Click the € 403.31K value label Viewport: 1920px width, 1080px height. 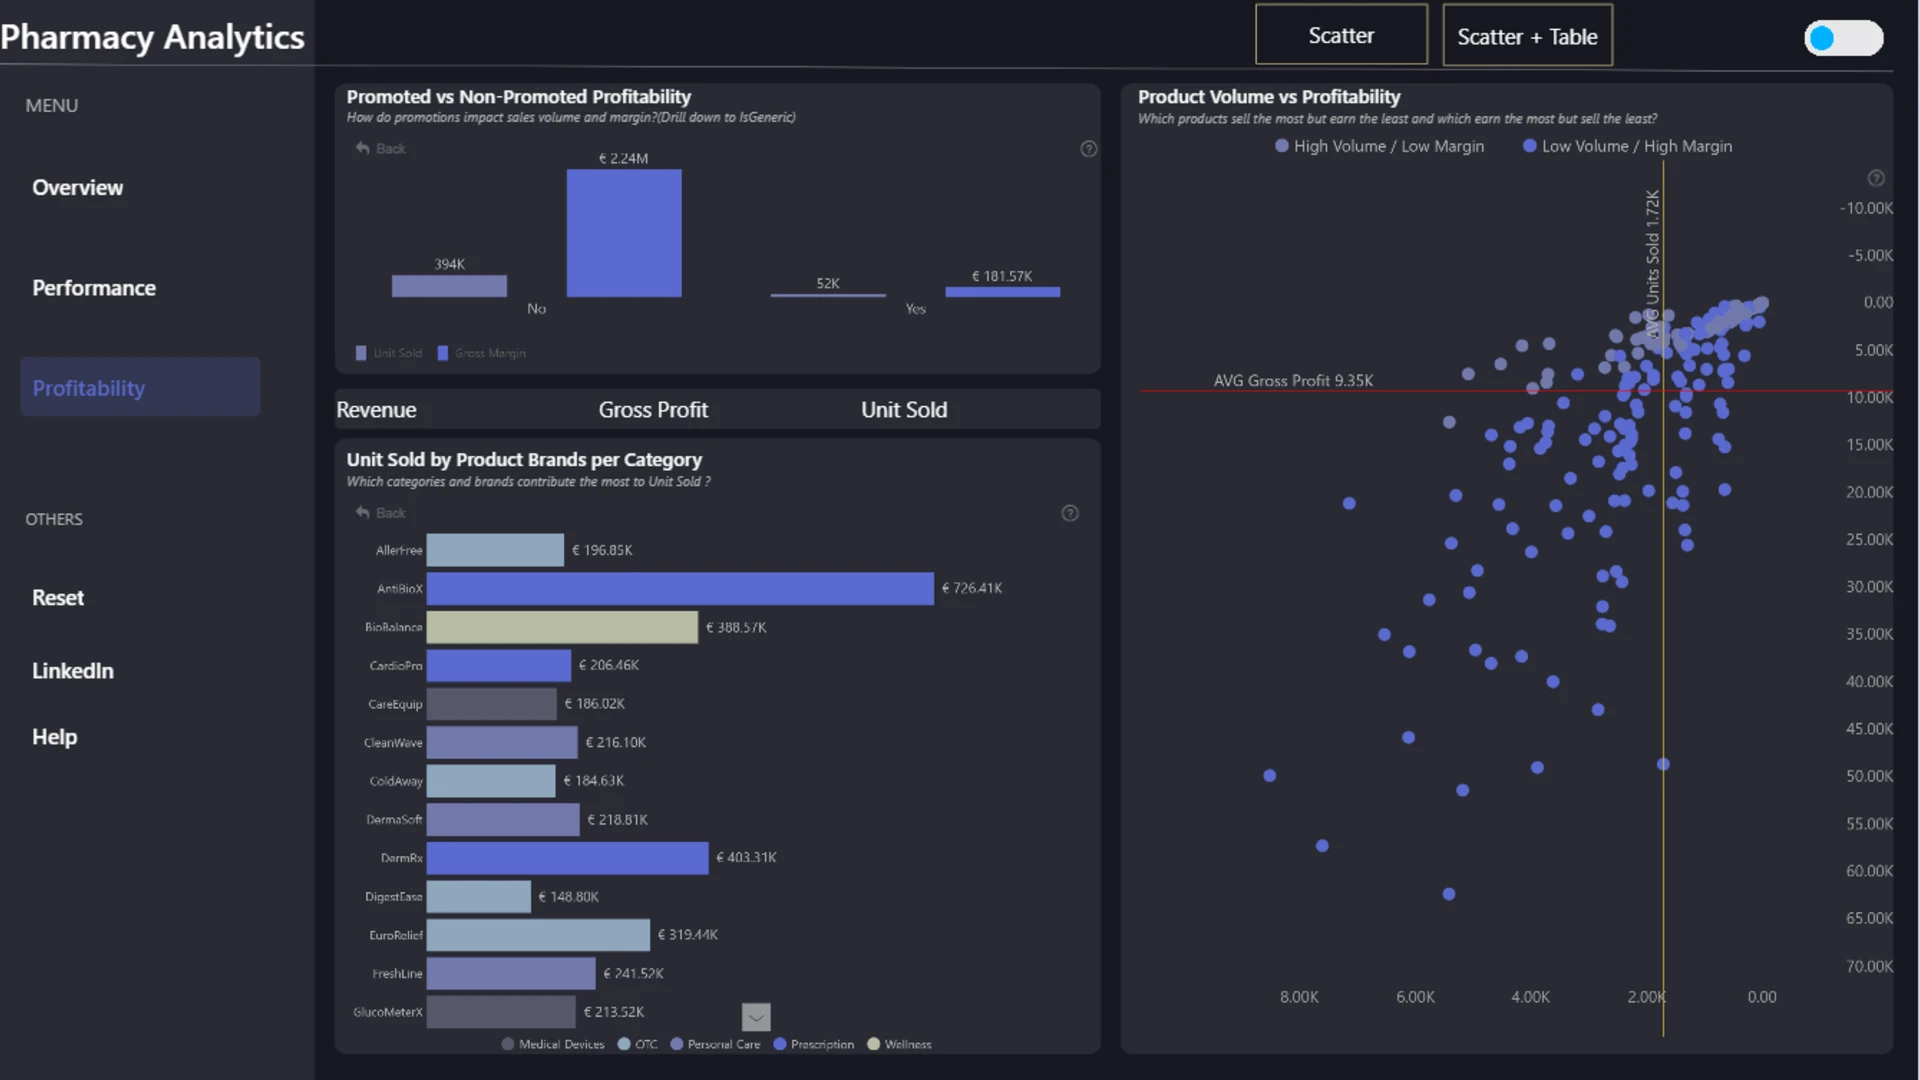pyautogui.click(x=747, y=858)
